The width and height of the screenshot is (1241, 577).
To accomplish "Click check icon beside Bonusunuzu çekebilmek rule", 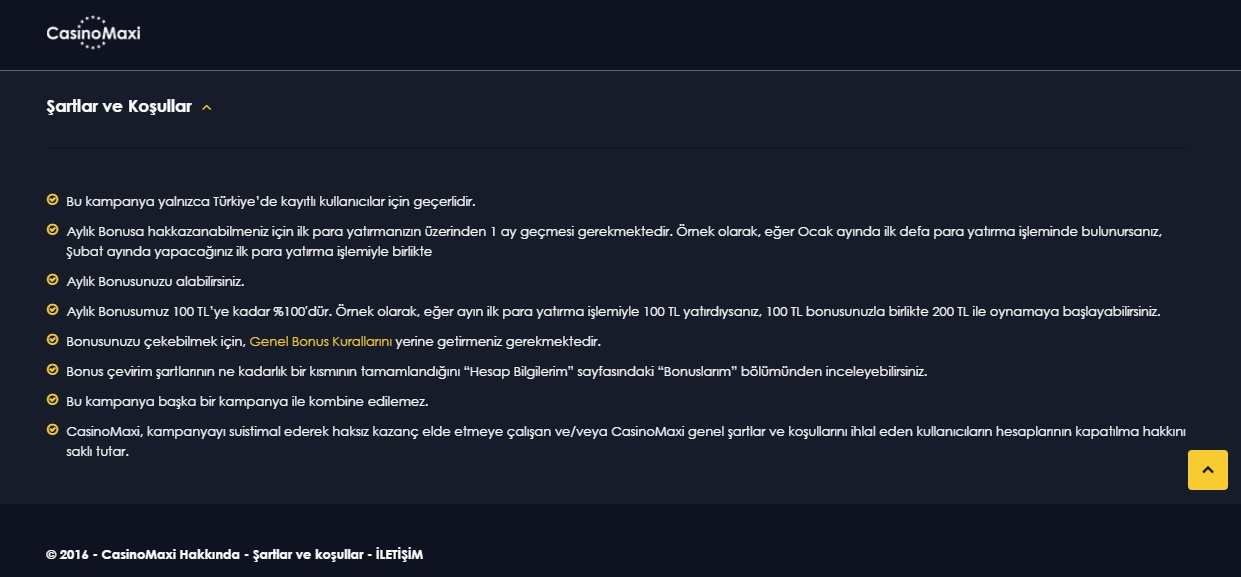I will [x=52, y=340].
